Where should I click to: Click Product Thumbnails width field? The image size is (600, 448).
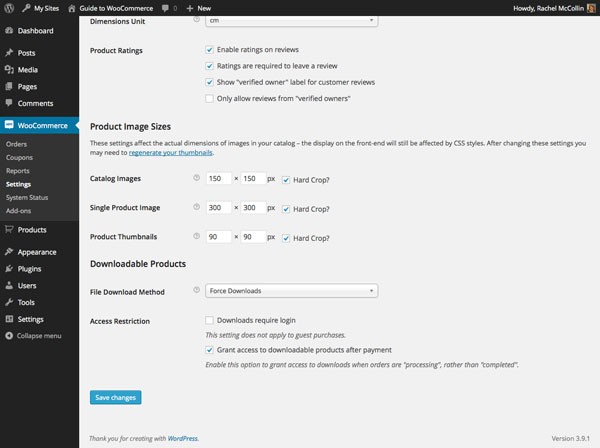tap(219, 237)
